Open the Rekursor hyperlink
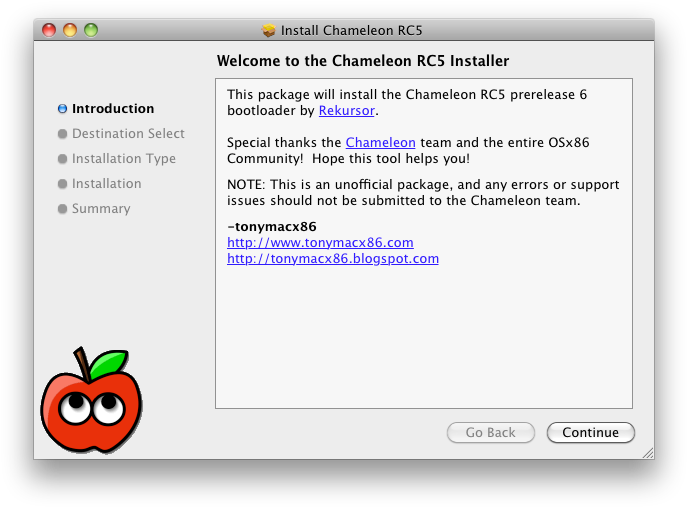This screenshot has height=507, width=687. (x=347, y=110)
